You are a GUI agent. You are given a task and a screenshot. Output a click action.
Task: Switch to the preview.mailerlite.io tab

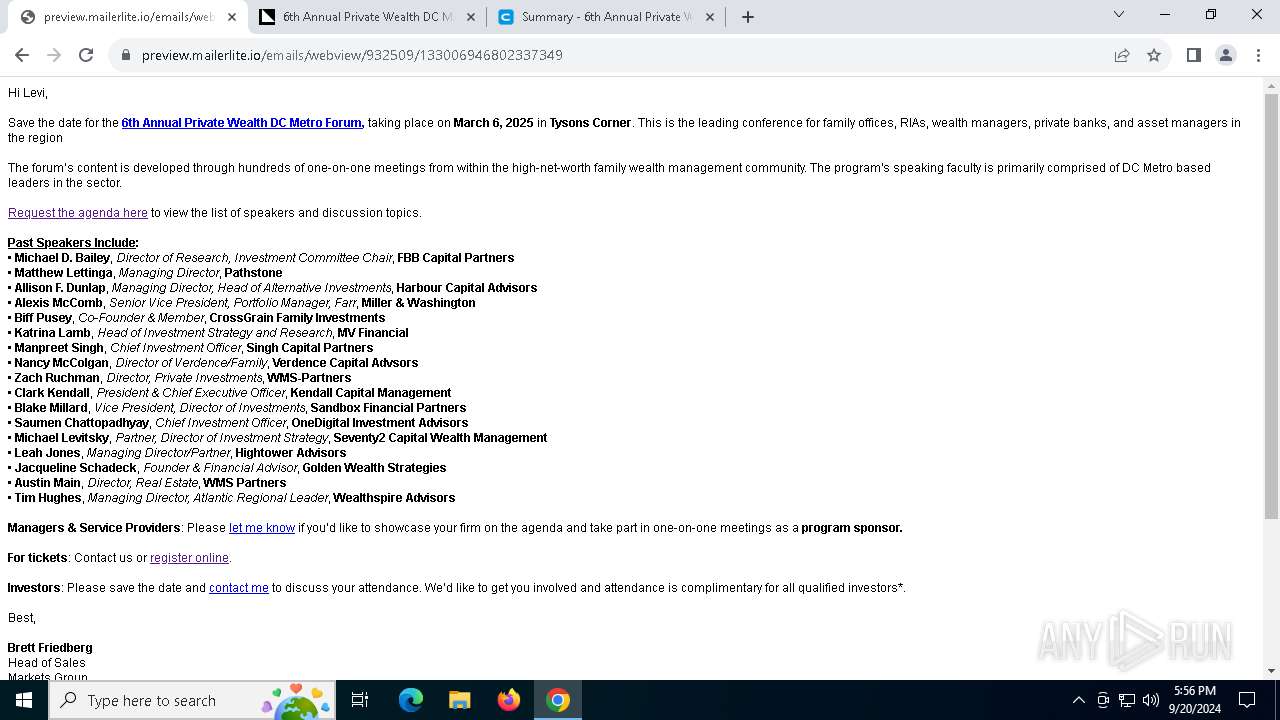click(127, 16)
